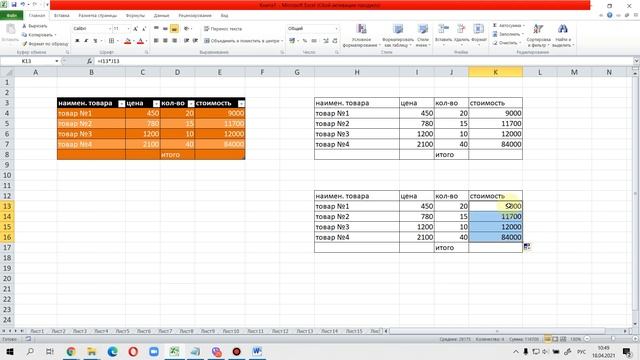Click Insert cells (Вставить) in the Cells group
The width and height of the screenshot is (640, 360).
pyautogui.click(x=443, y=34)
